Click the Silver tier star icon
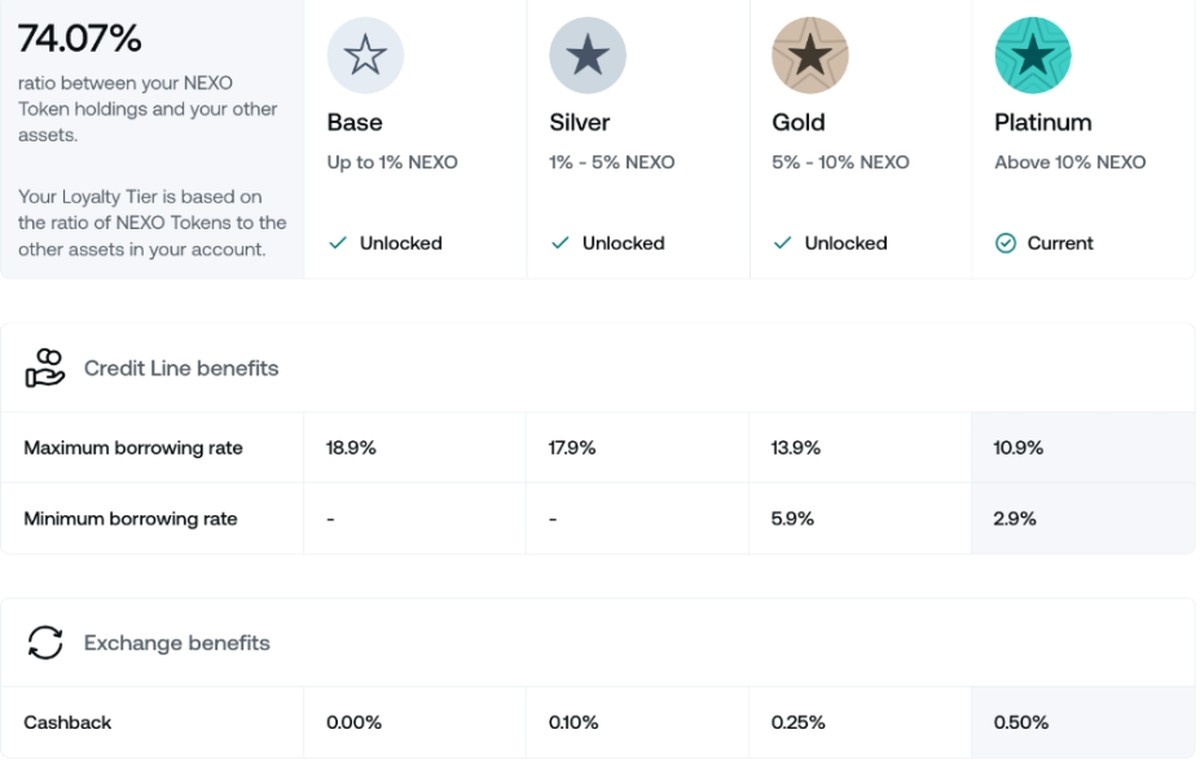 (587, 56)
